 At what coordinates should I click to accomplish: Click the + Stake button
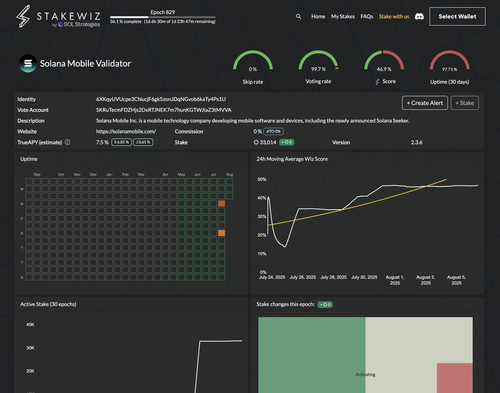[465, 103]
